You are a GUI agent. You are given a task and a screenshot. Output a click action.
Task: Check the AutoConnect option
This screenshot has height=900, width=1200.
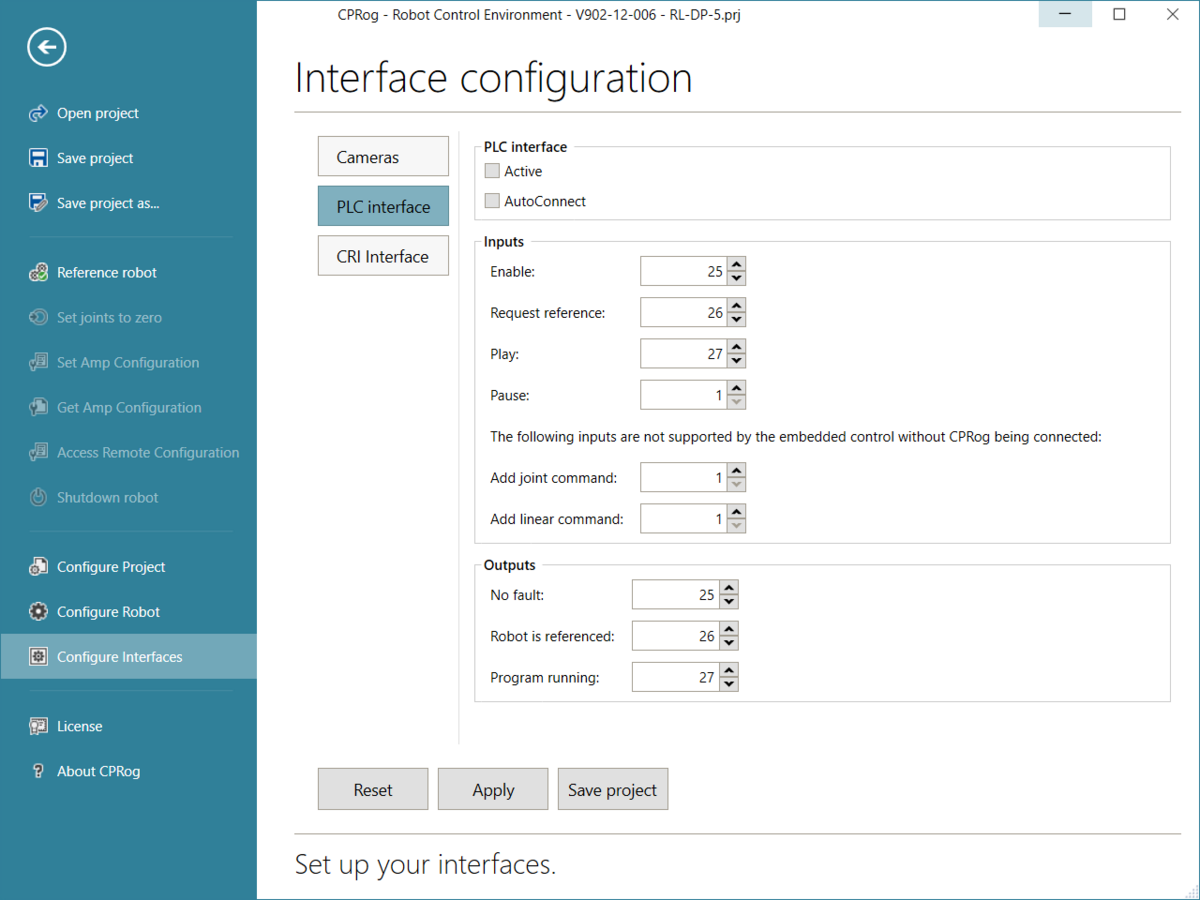pos(491,201)
